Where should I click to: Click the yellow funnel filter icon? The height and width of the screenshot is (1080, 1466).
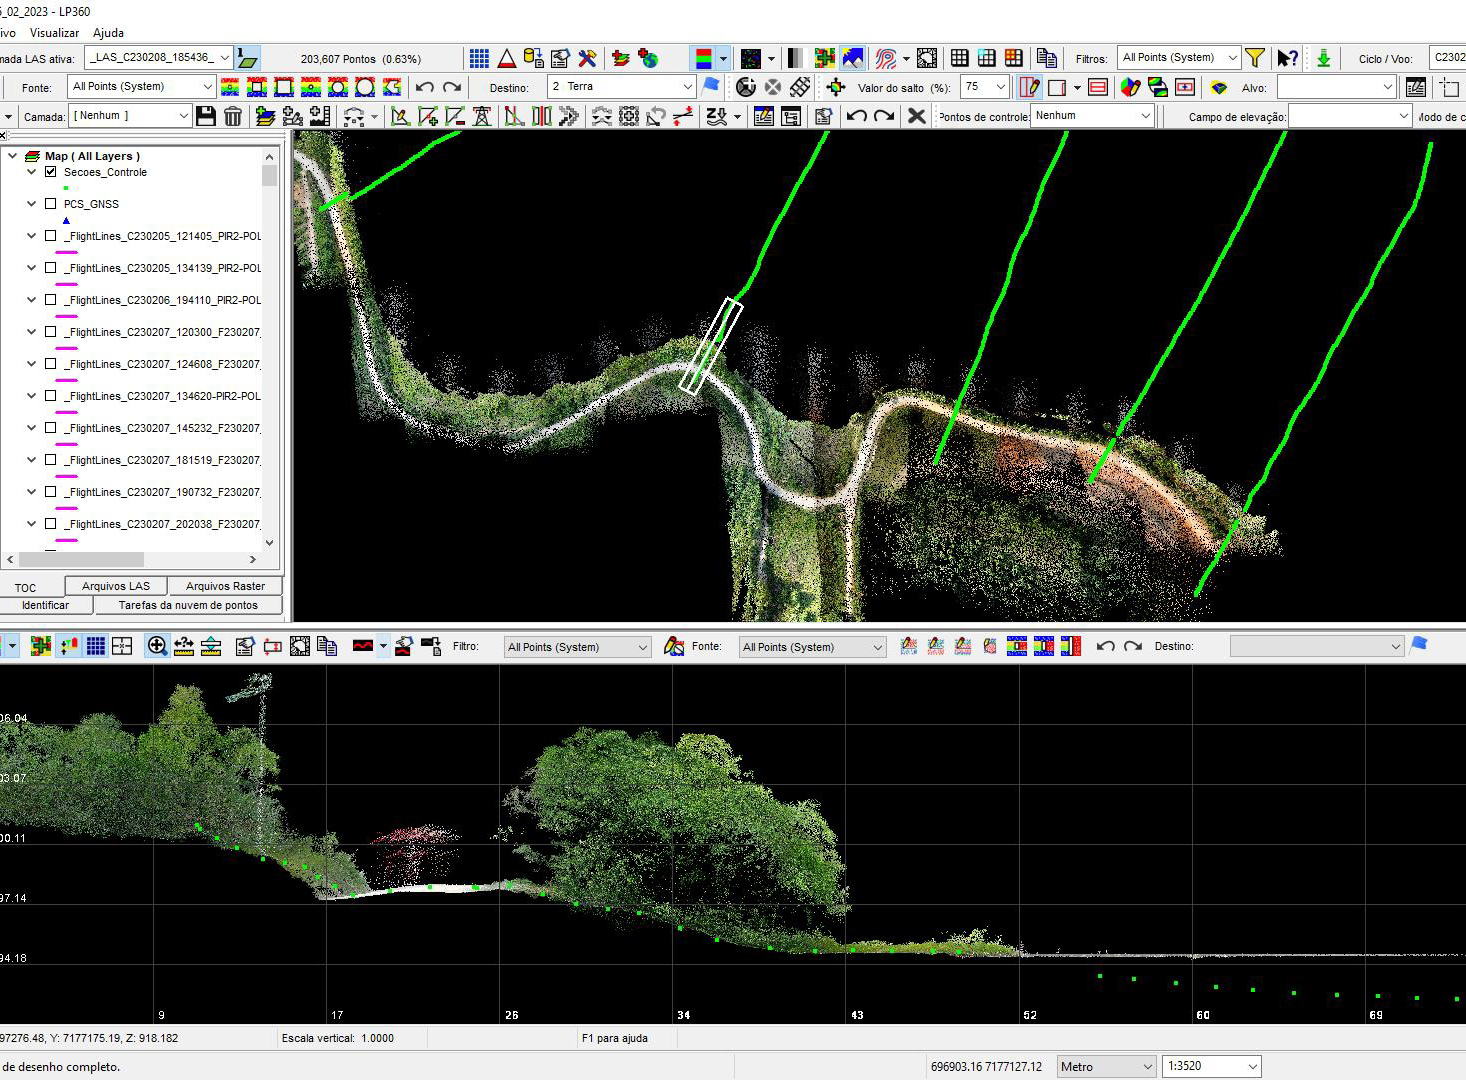click(x=1255, y=58)
